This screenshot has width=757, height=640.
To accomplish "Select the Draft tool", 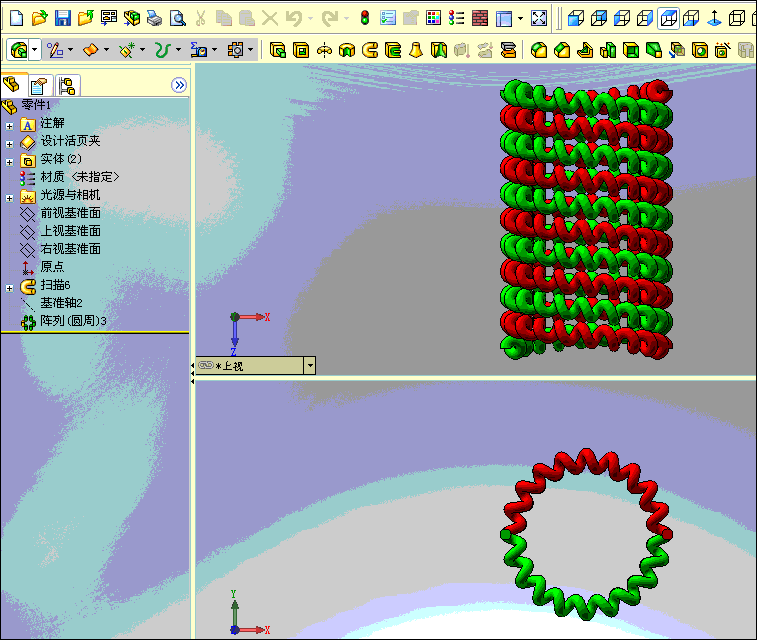I will pos(653,50).
